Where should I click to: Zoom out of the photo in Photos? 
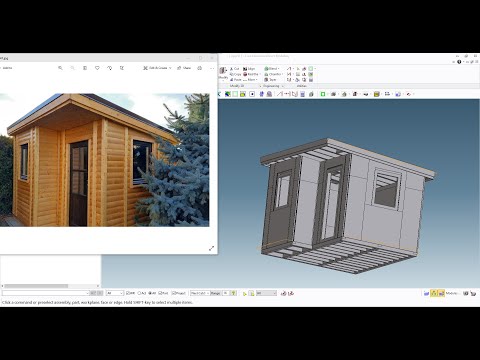[x=73, y=68]
